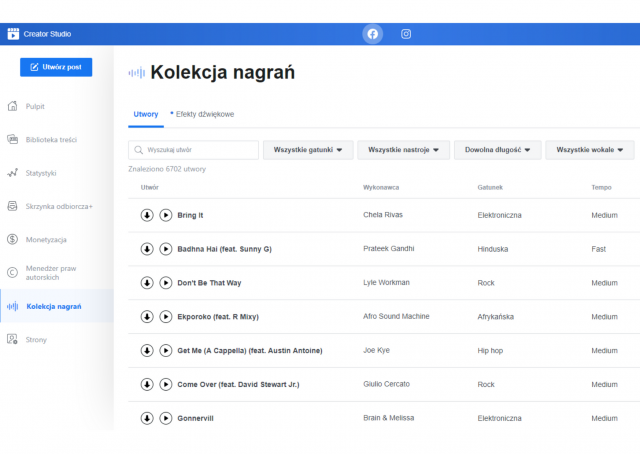Click the Fast tempo value
640x454 pixels.
pos(598,249)
